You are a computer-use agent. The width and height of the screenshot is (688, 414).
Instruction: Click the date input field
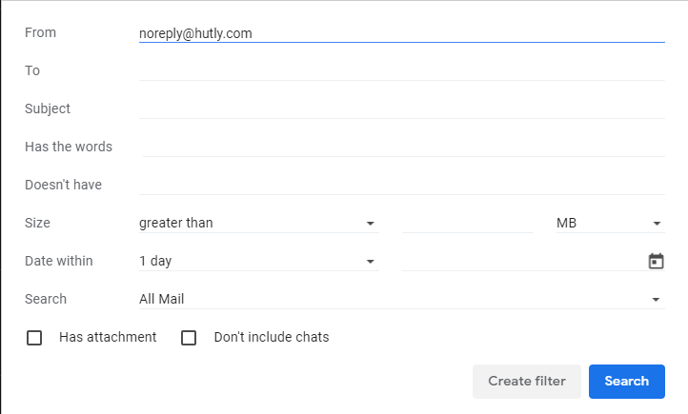click(524, 261)
